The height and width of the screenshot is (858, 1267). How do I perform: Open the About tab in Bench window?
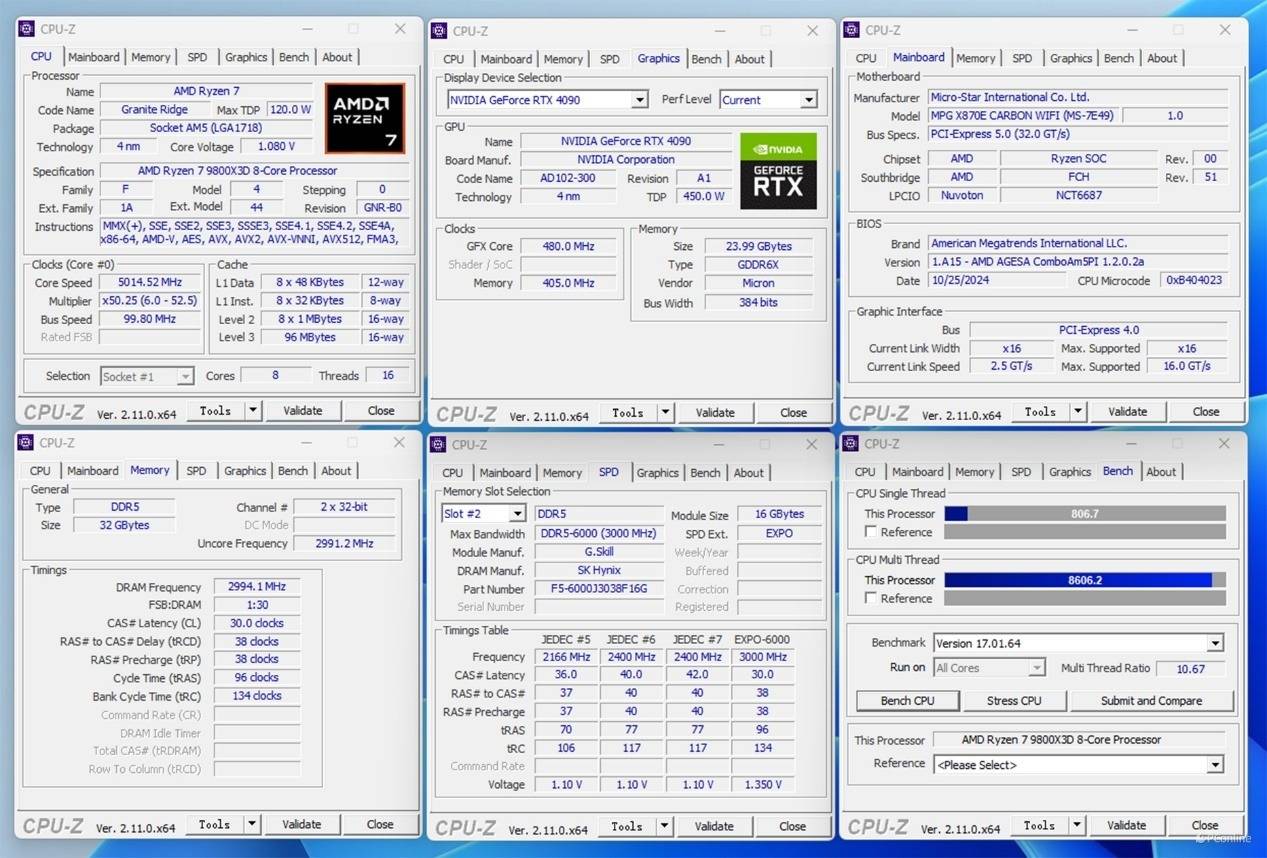pos(1161,472)
